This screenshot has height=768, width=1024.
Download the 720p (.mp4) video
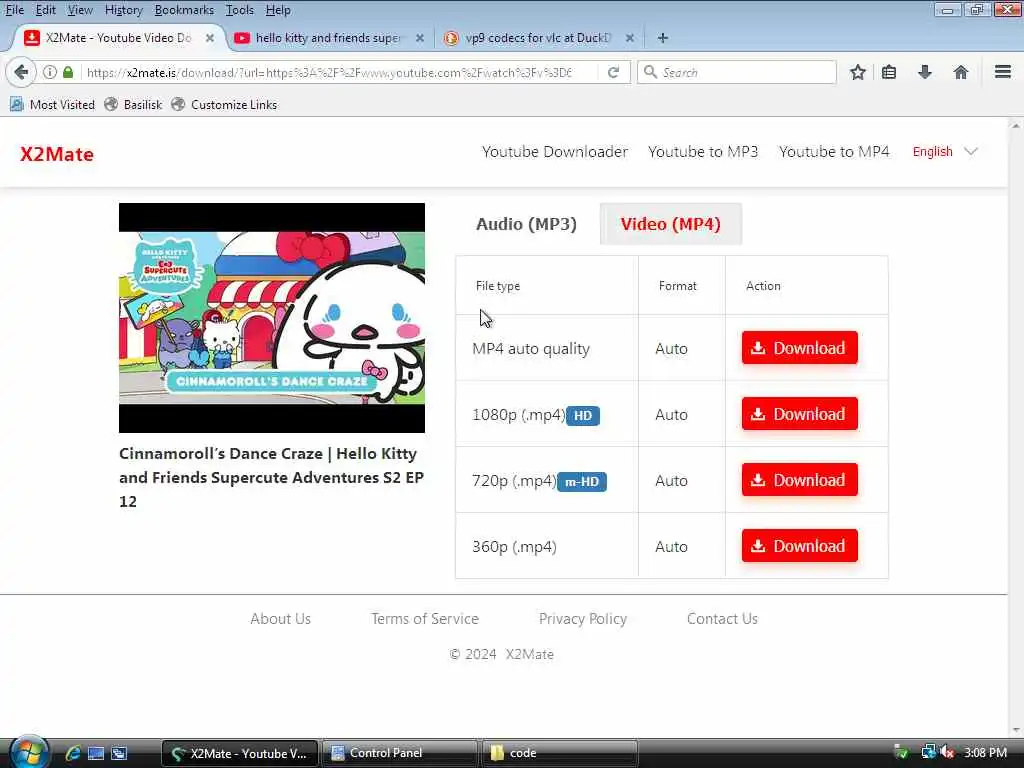[799, 480]
